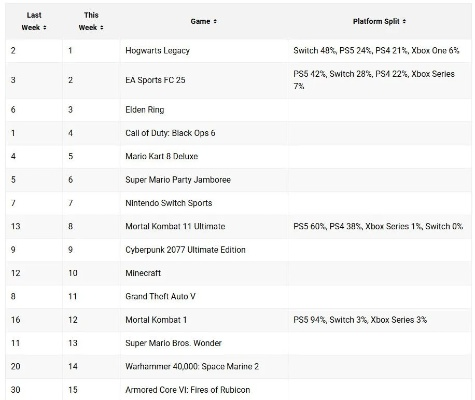Click Armored Core VI: Fires of Rubicon
475x400 pixels.
187,390
